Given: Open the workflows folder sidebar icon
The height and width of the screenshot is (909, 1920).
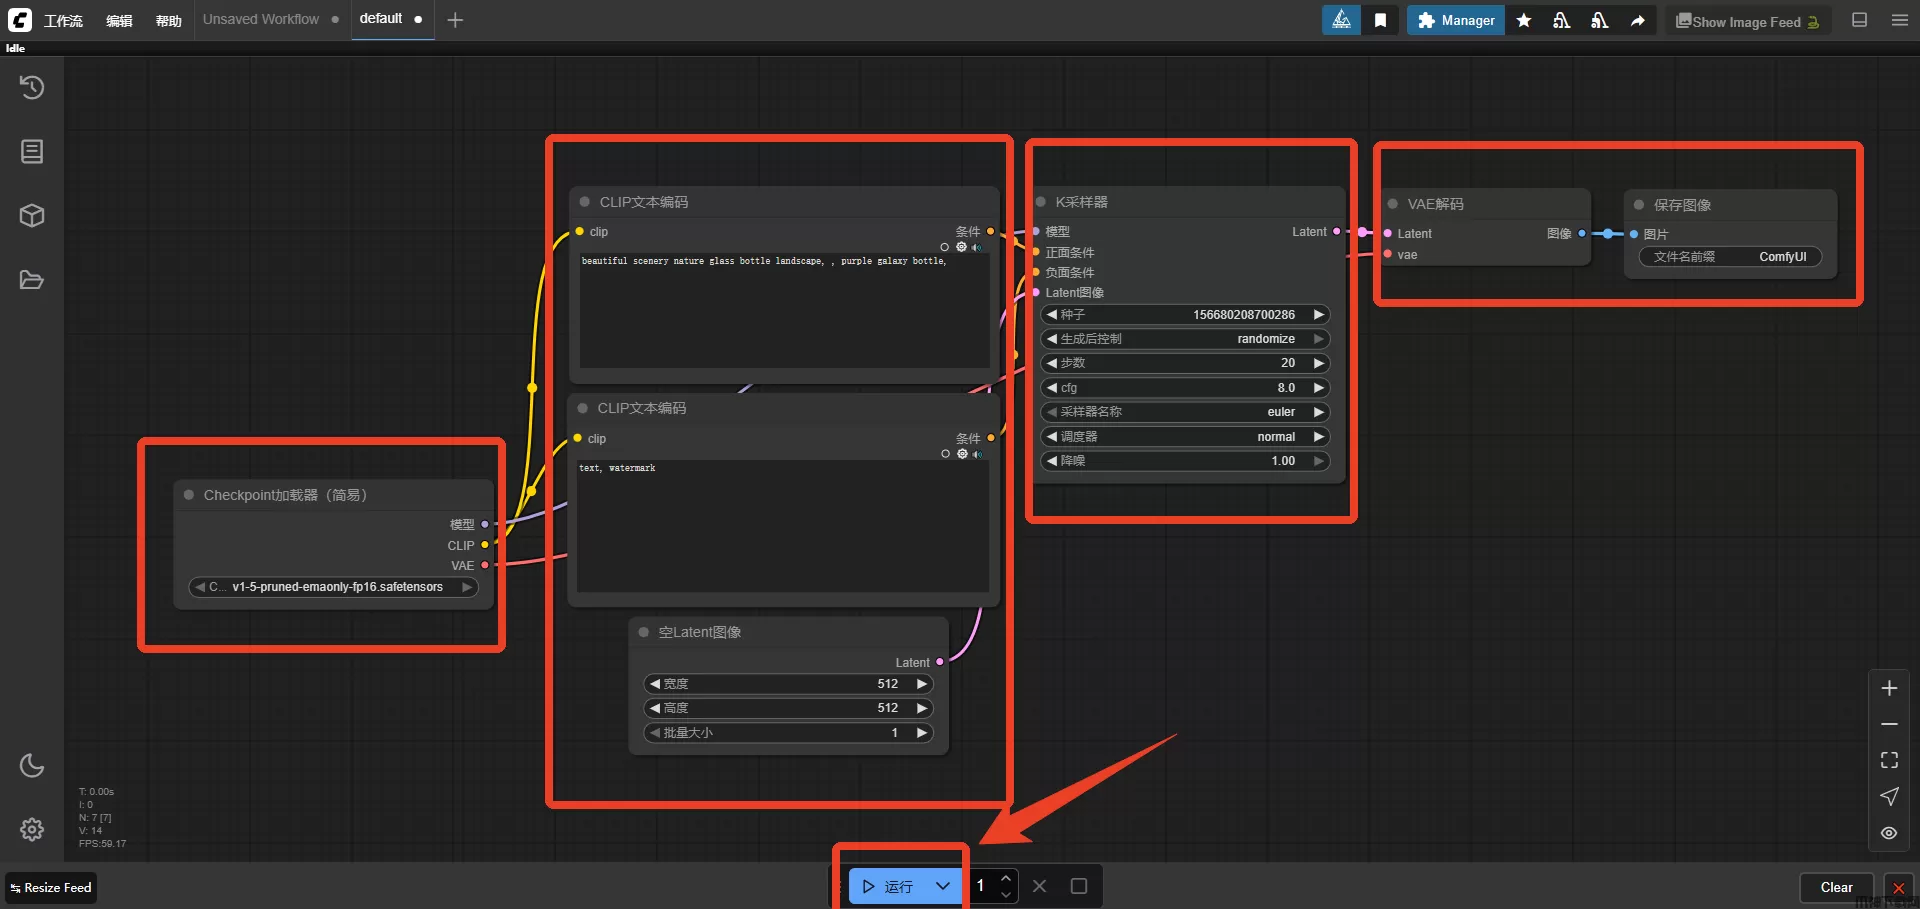Looking at the screenshot, I should (x=32, y=280).
